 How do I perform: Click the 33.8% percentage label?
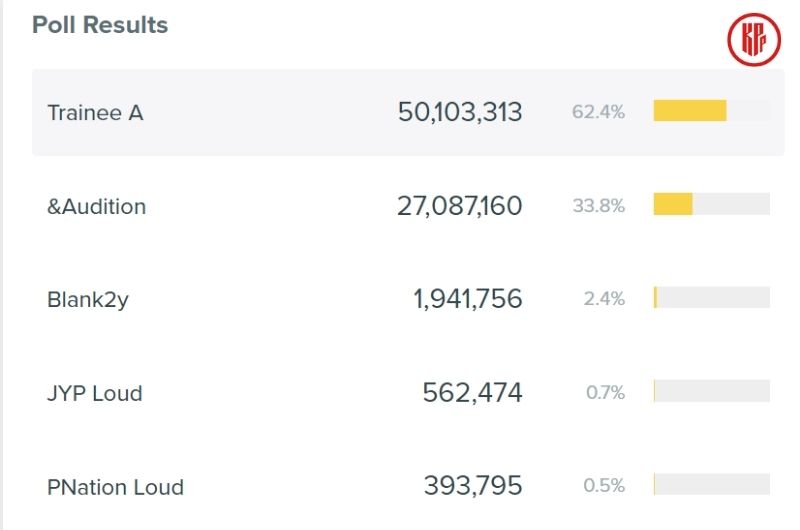click(x=598, y=206)
